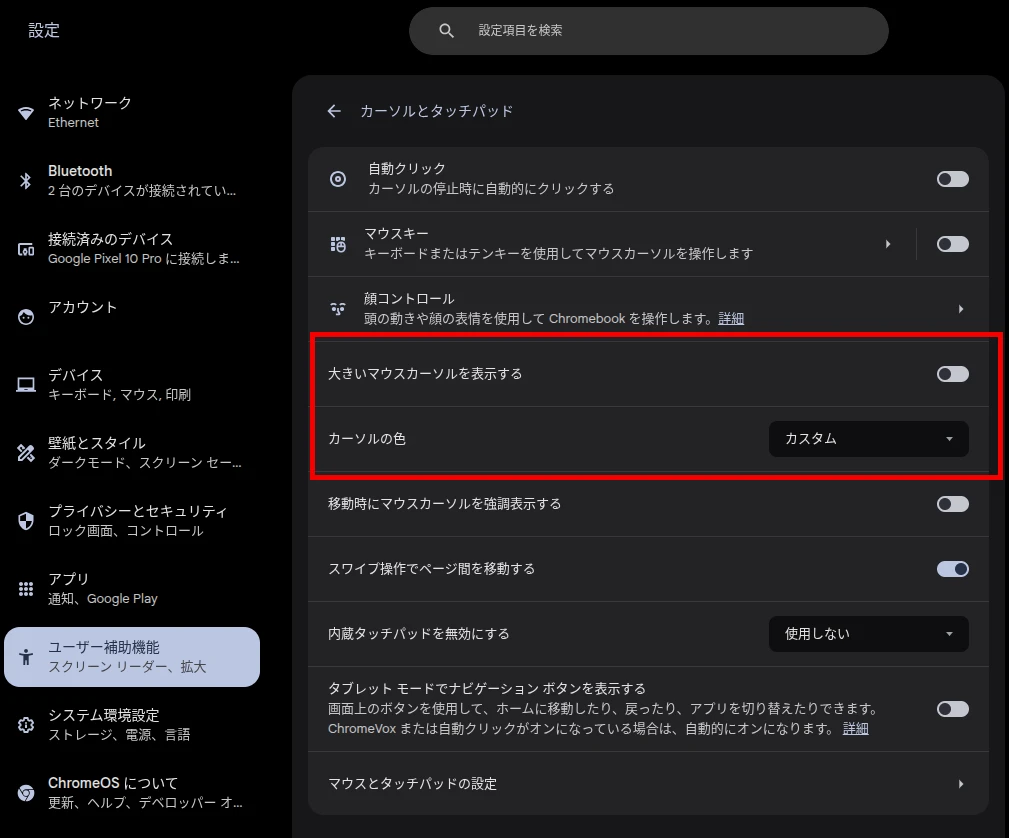
Task: Click the 詳細 link under 顔コントロール
Action: click(x=730, y=318)
